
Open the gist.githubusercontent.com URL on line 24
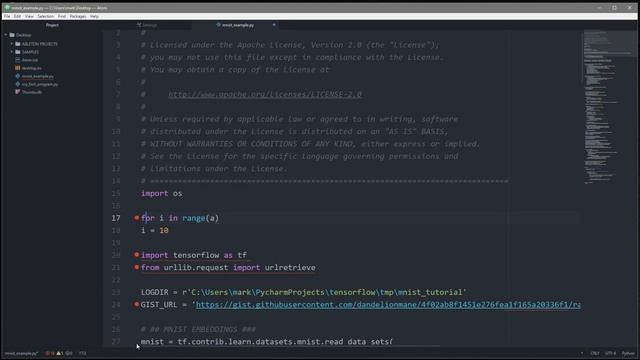coord(388,304)
